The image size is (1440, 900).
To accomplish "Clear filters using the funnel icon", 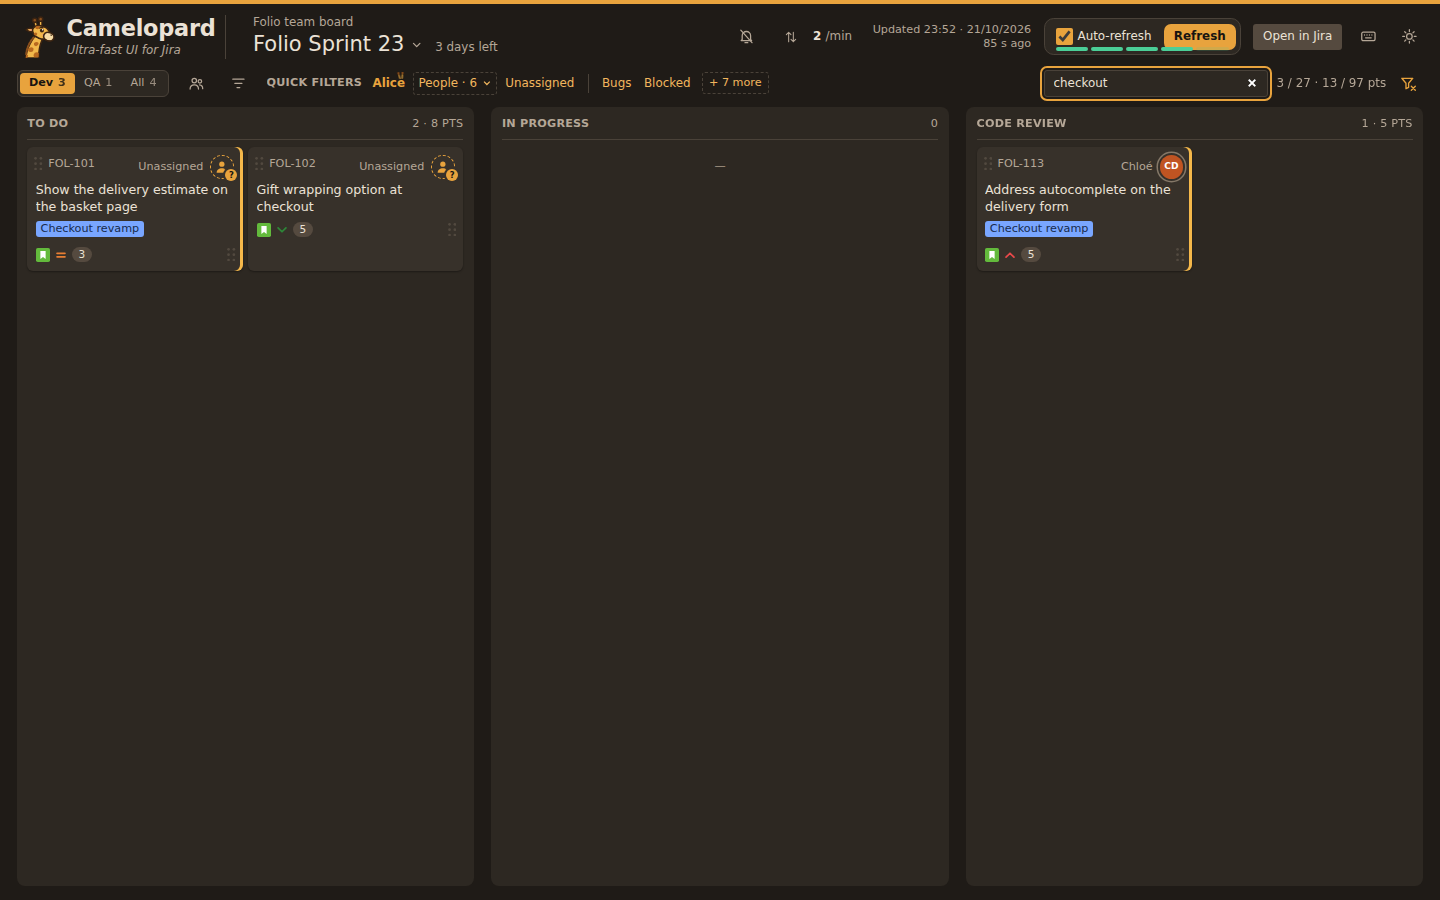I will (x=1408, y=84).
